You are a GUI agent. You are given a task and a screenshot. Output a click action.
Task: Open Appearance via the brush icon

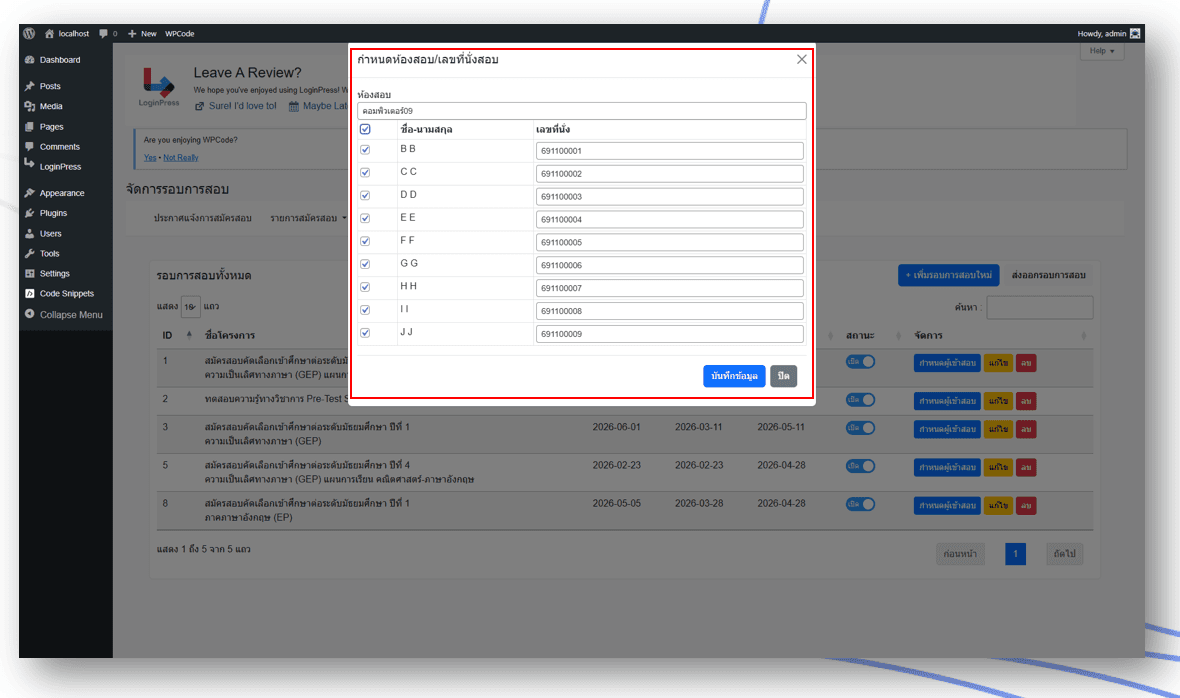(x=29, y=193)
